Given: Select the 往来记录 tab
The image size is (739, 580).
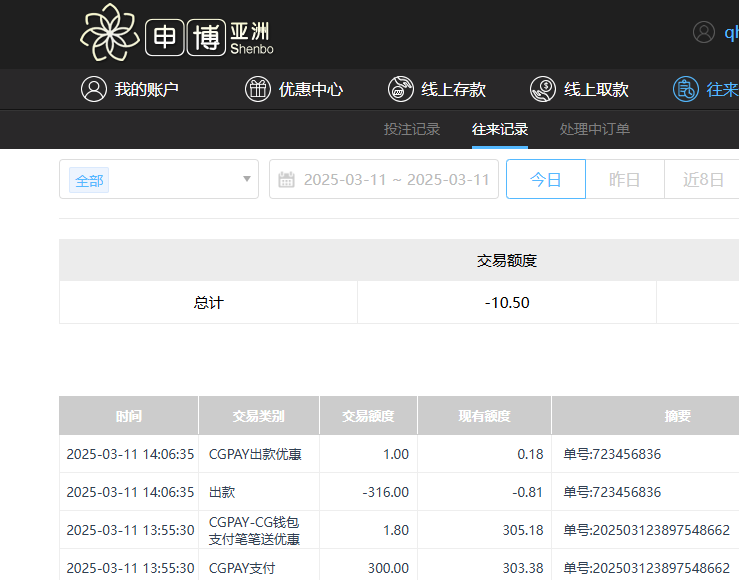Looking at the screenshot, I should pyautogui.click(x=500, y=129).
